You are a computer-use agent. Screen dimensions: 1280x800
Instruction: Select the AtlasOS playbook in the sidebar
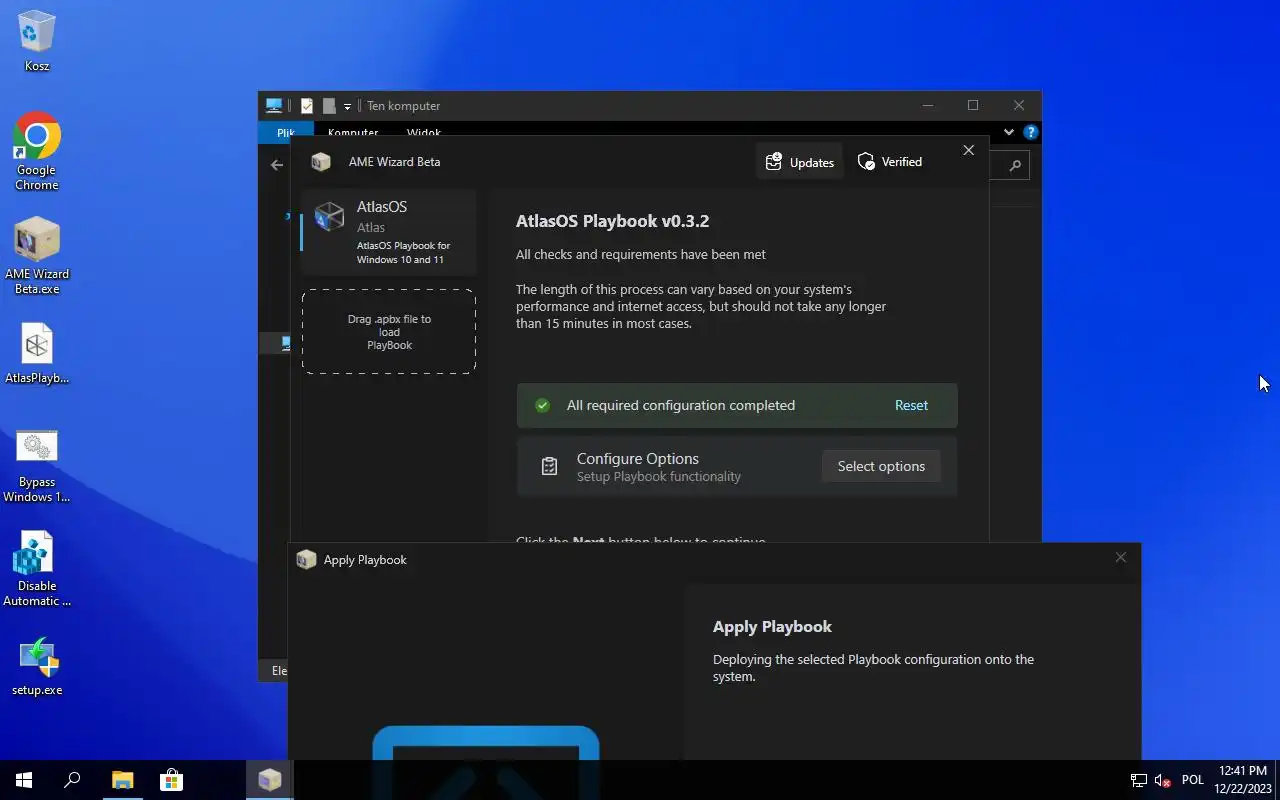[389, 232]
